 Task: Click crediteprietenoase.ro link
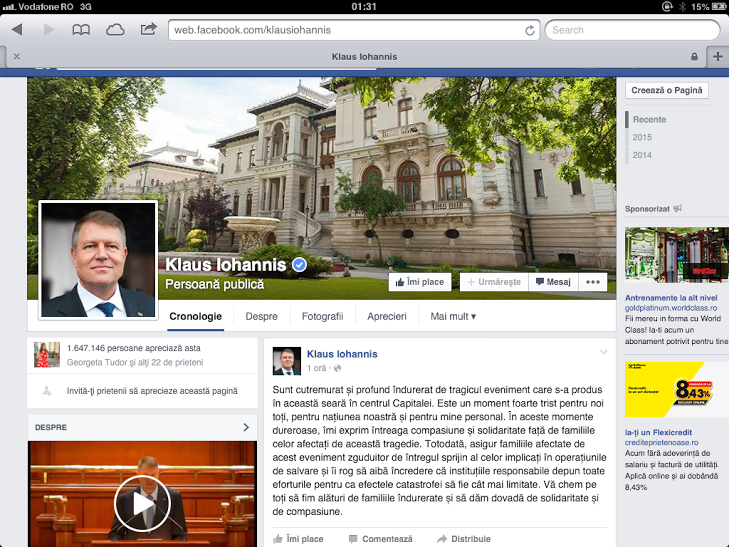(661, 442)
